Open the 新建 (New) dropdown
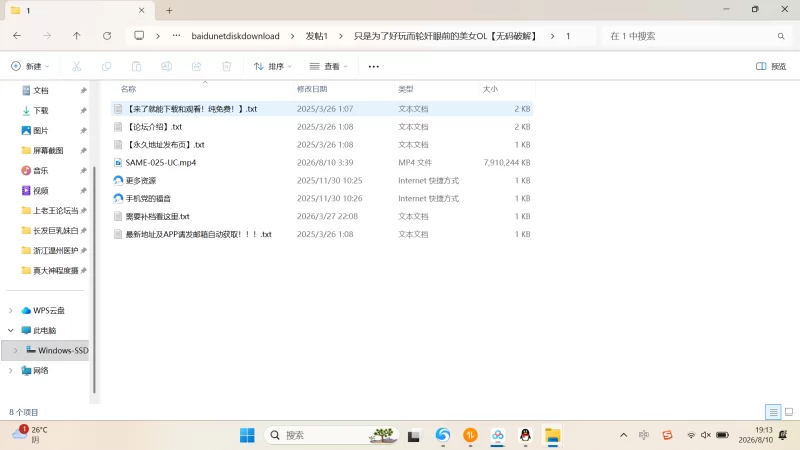Viewport: 800px width, 450px height. 30,66
